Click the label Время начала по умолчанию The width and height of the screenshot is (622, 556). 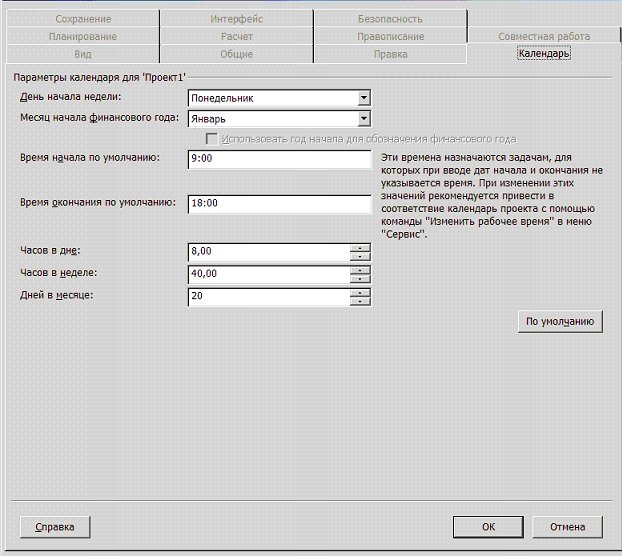[90, 157]
